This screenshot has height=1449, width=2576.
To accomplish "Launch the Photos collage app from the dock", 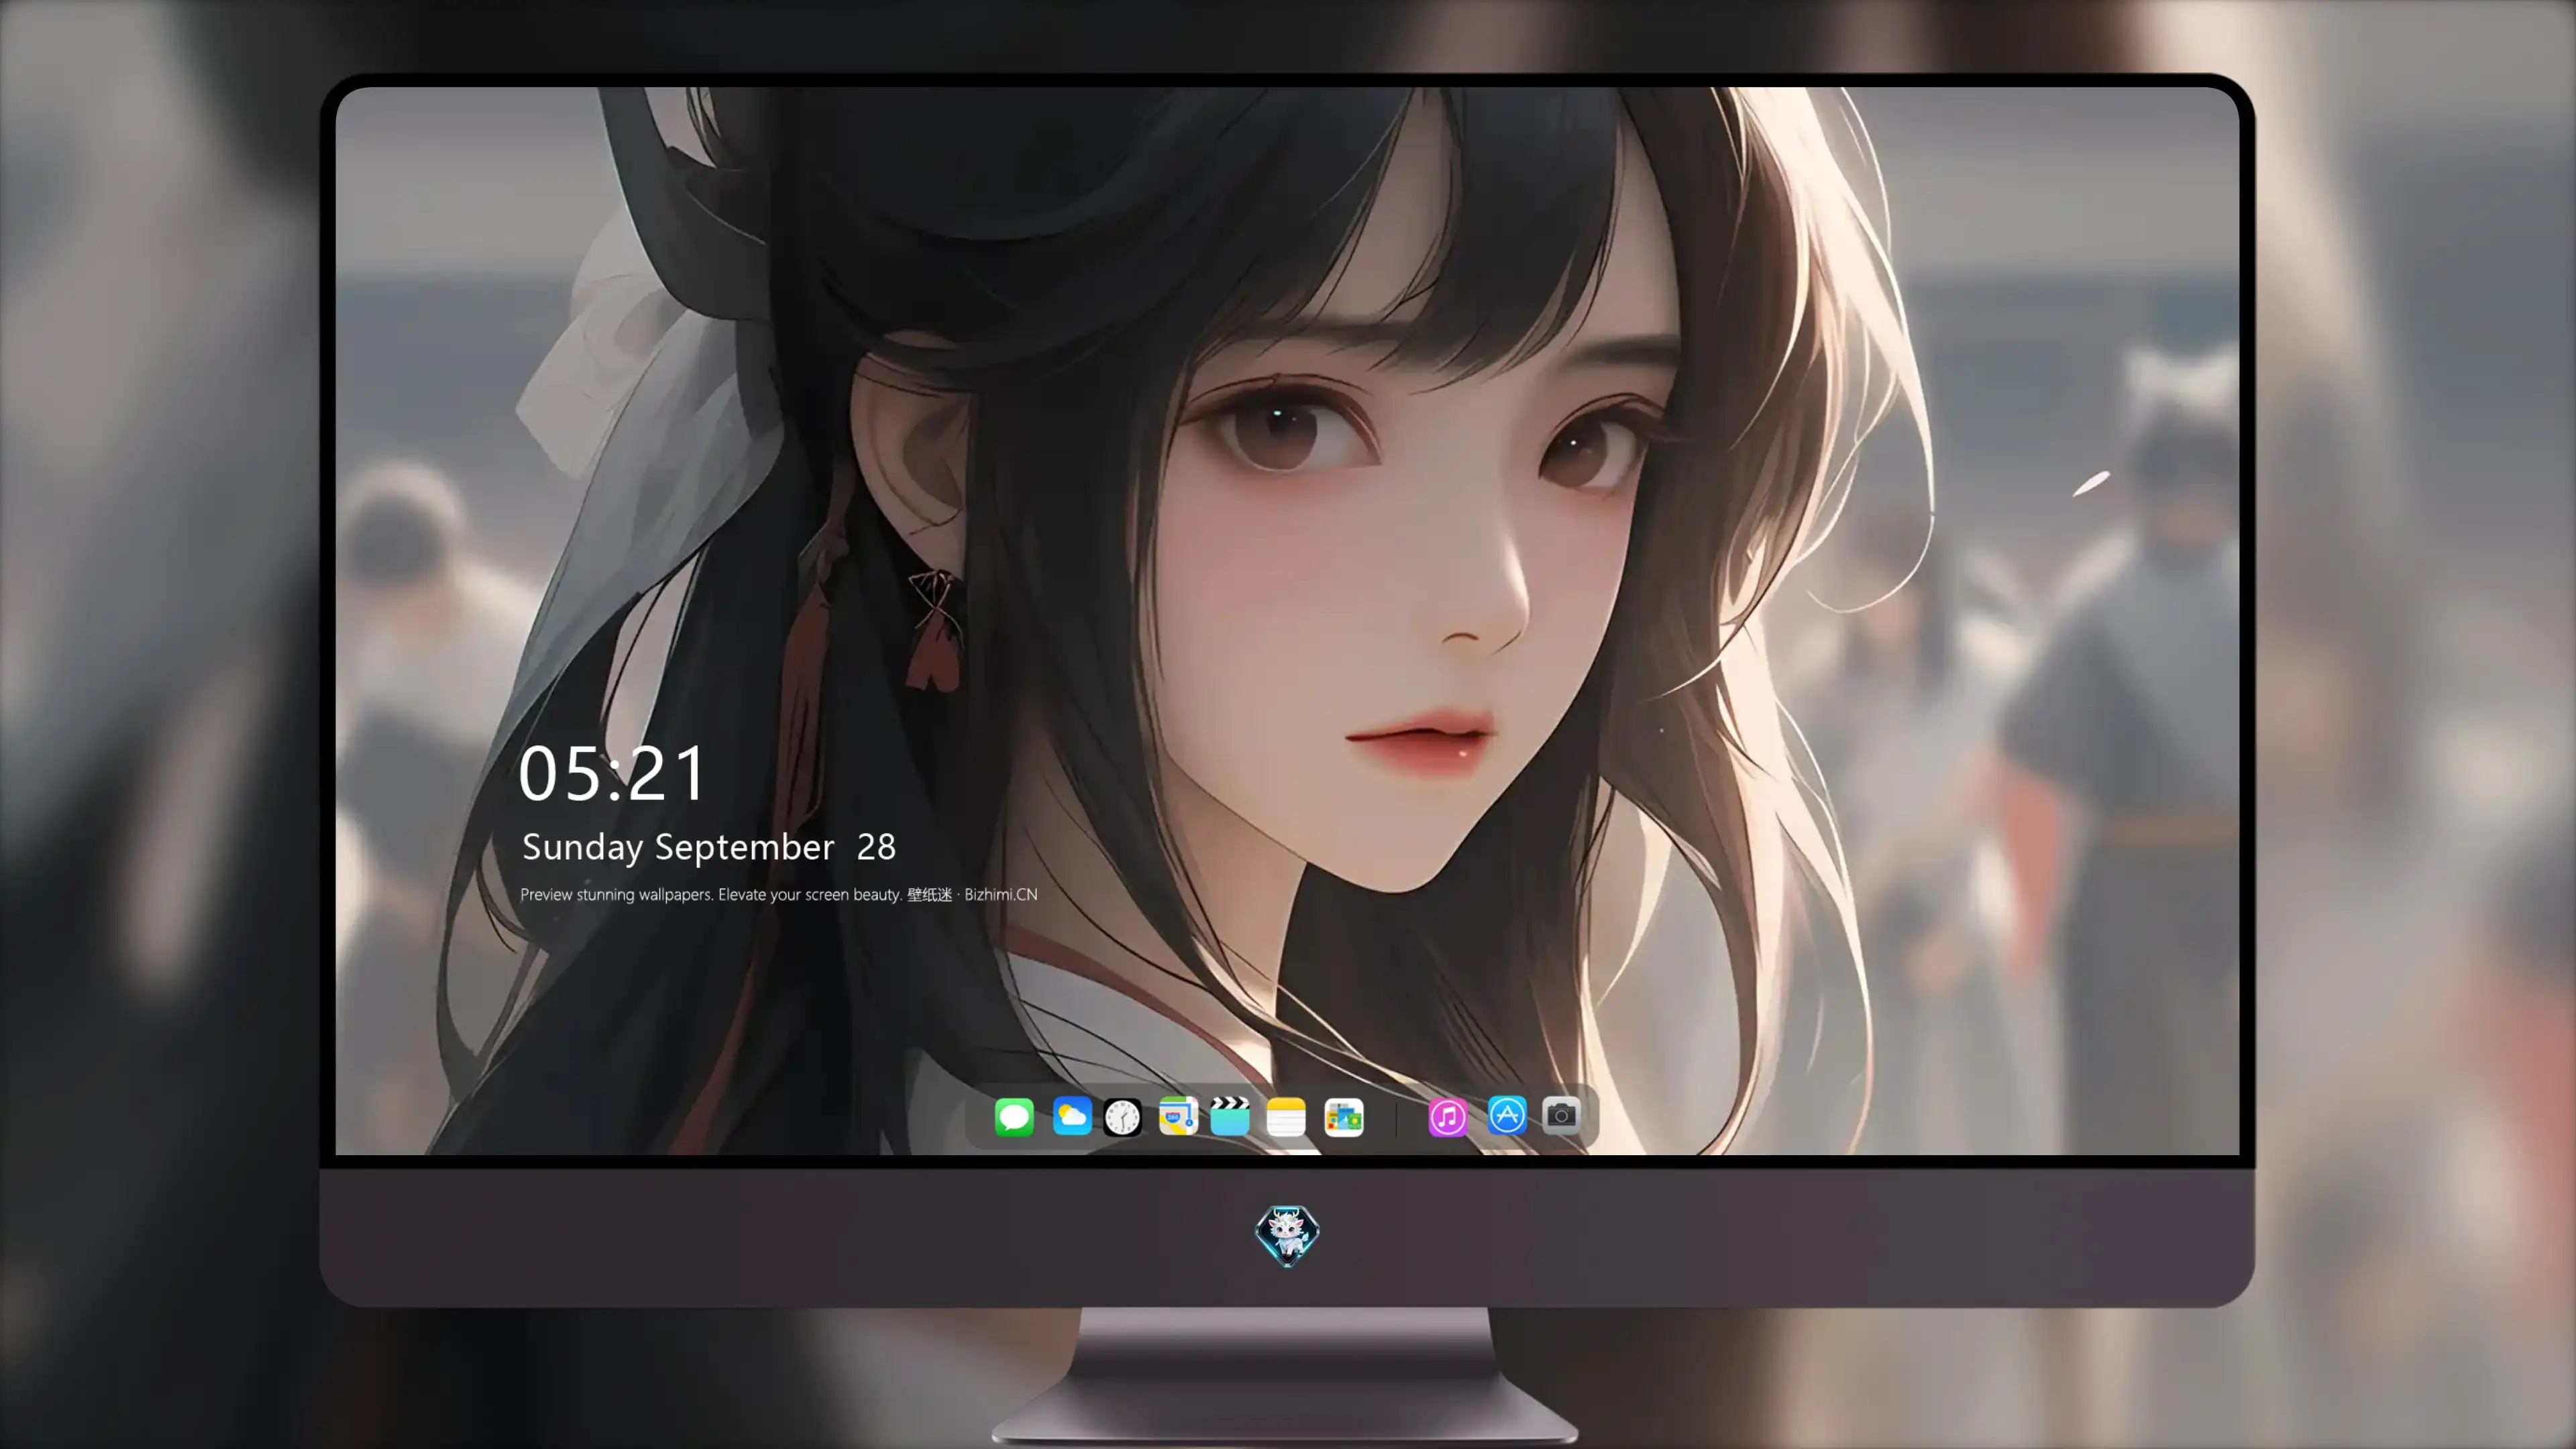I will pos(1344,1117).
